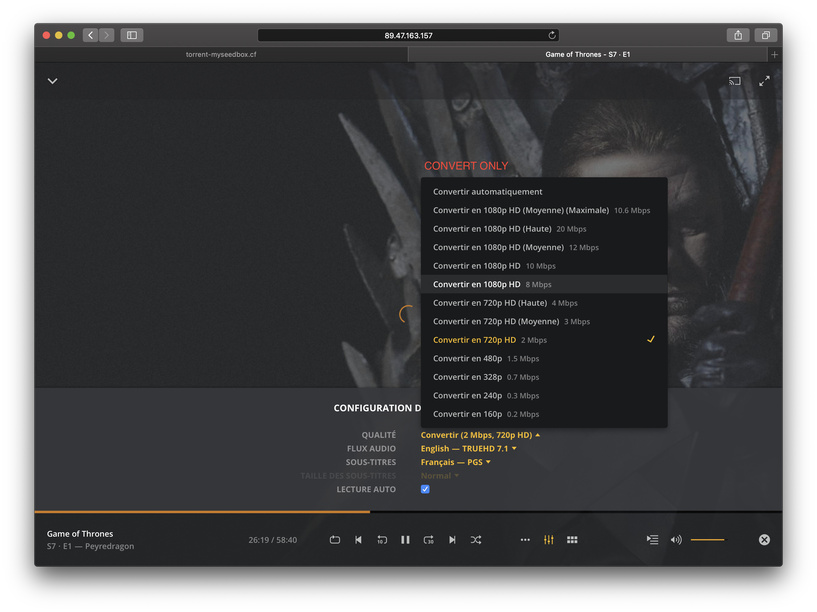Select Convertir en 720p HD (Haute) 4 Mbps

544,303
